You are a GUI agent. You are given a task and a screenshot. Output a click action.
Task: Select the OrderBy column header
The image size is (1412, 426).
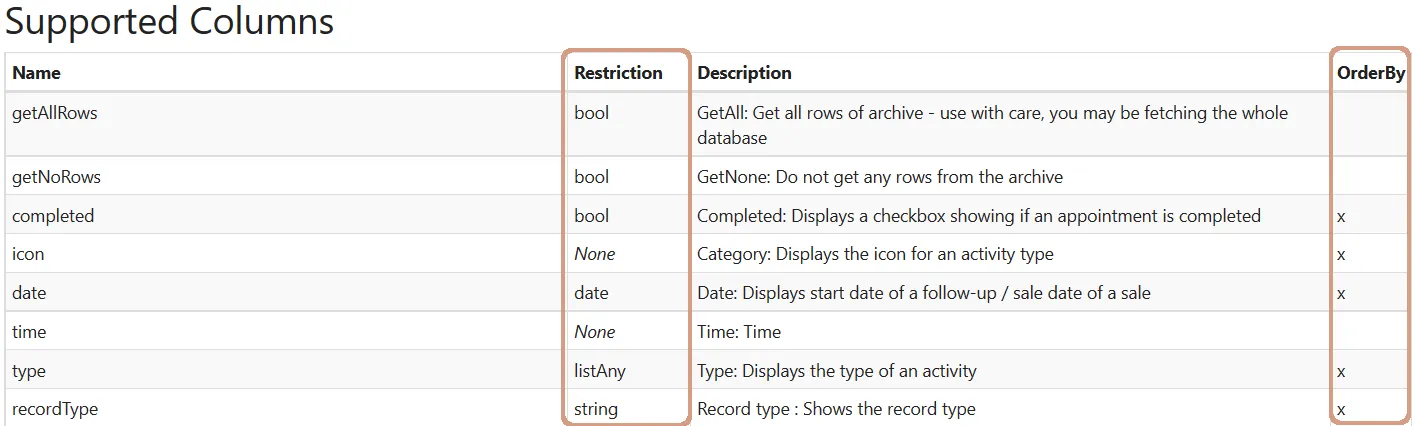[1371, 73]
